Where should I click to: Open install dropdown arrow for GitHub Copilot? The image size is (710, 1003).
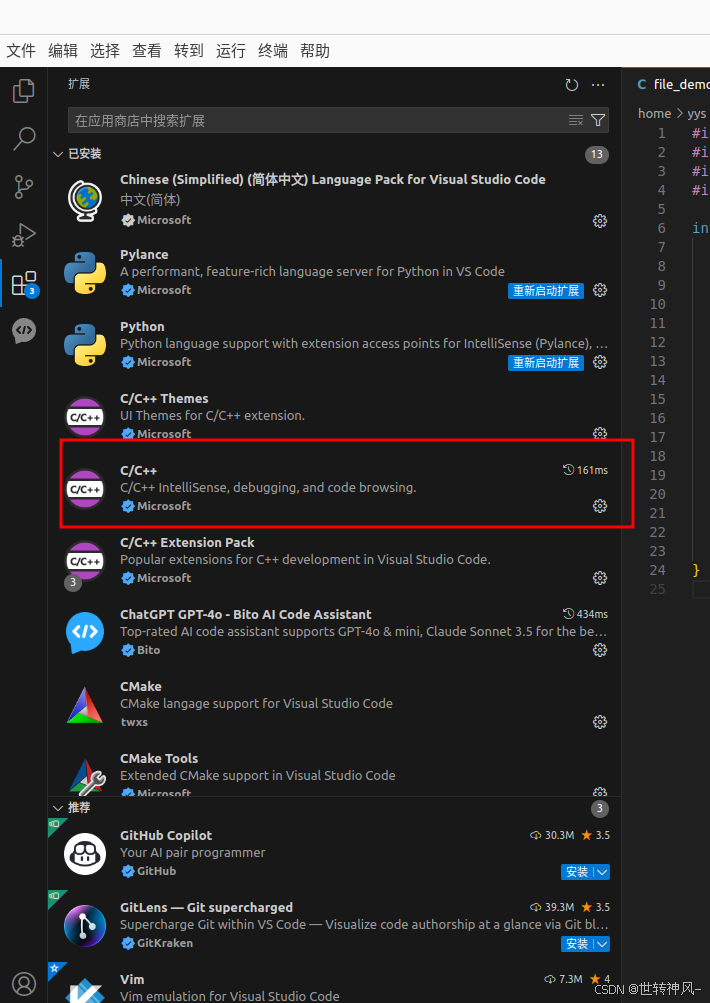coord(602,872)
